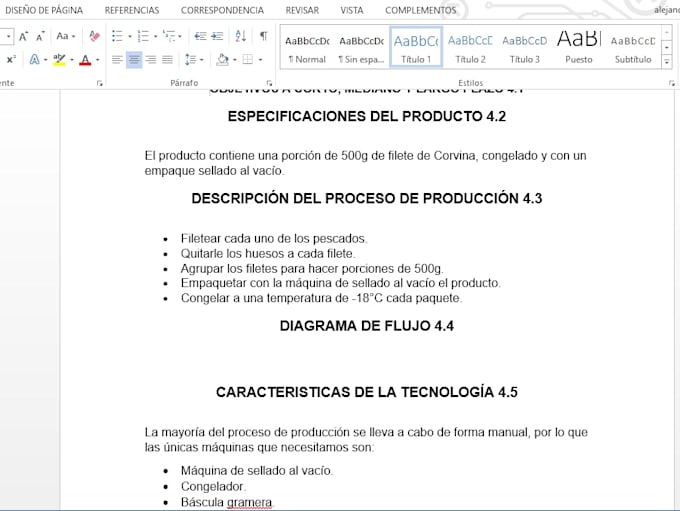680x511 pixels.
Task: Toggle show paragraph marks
Action: click(x=263, y=36)
